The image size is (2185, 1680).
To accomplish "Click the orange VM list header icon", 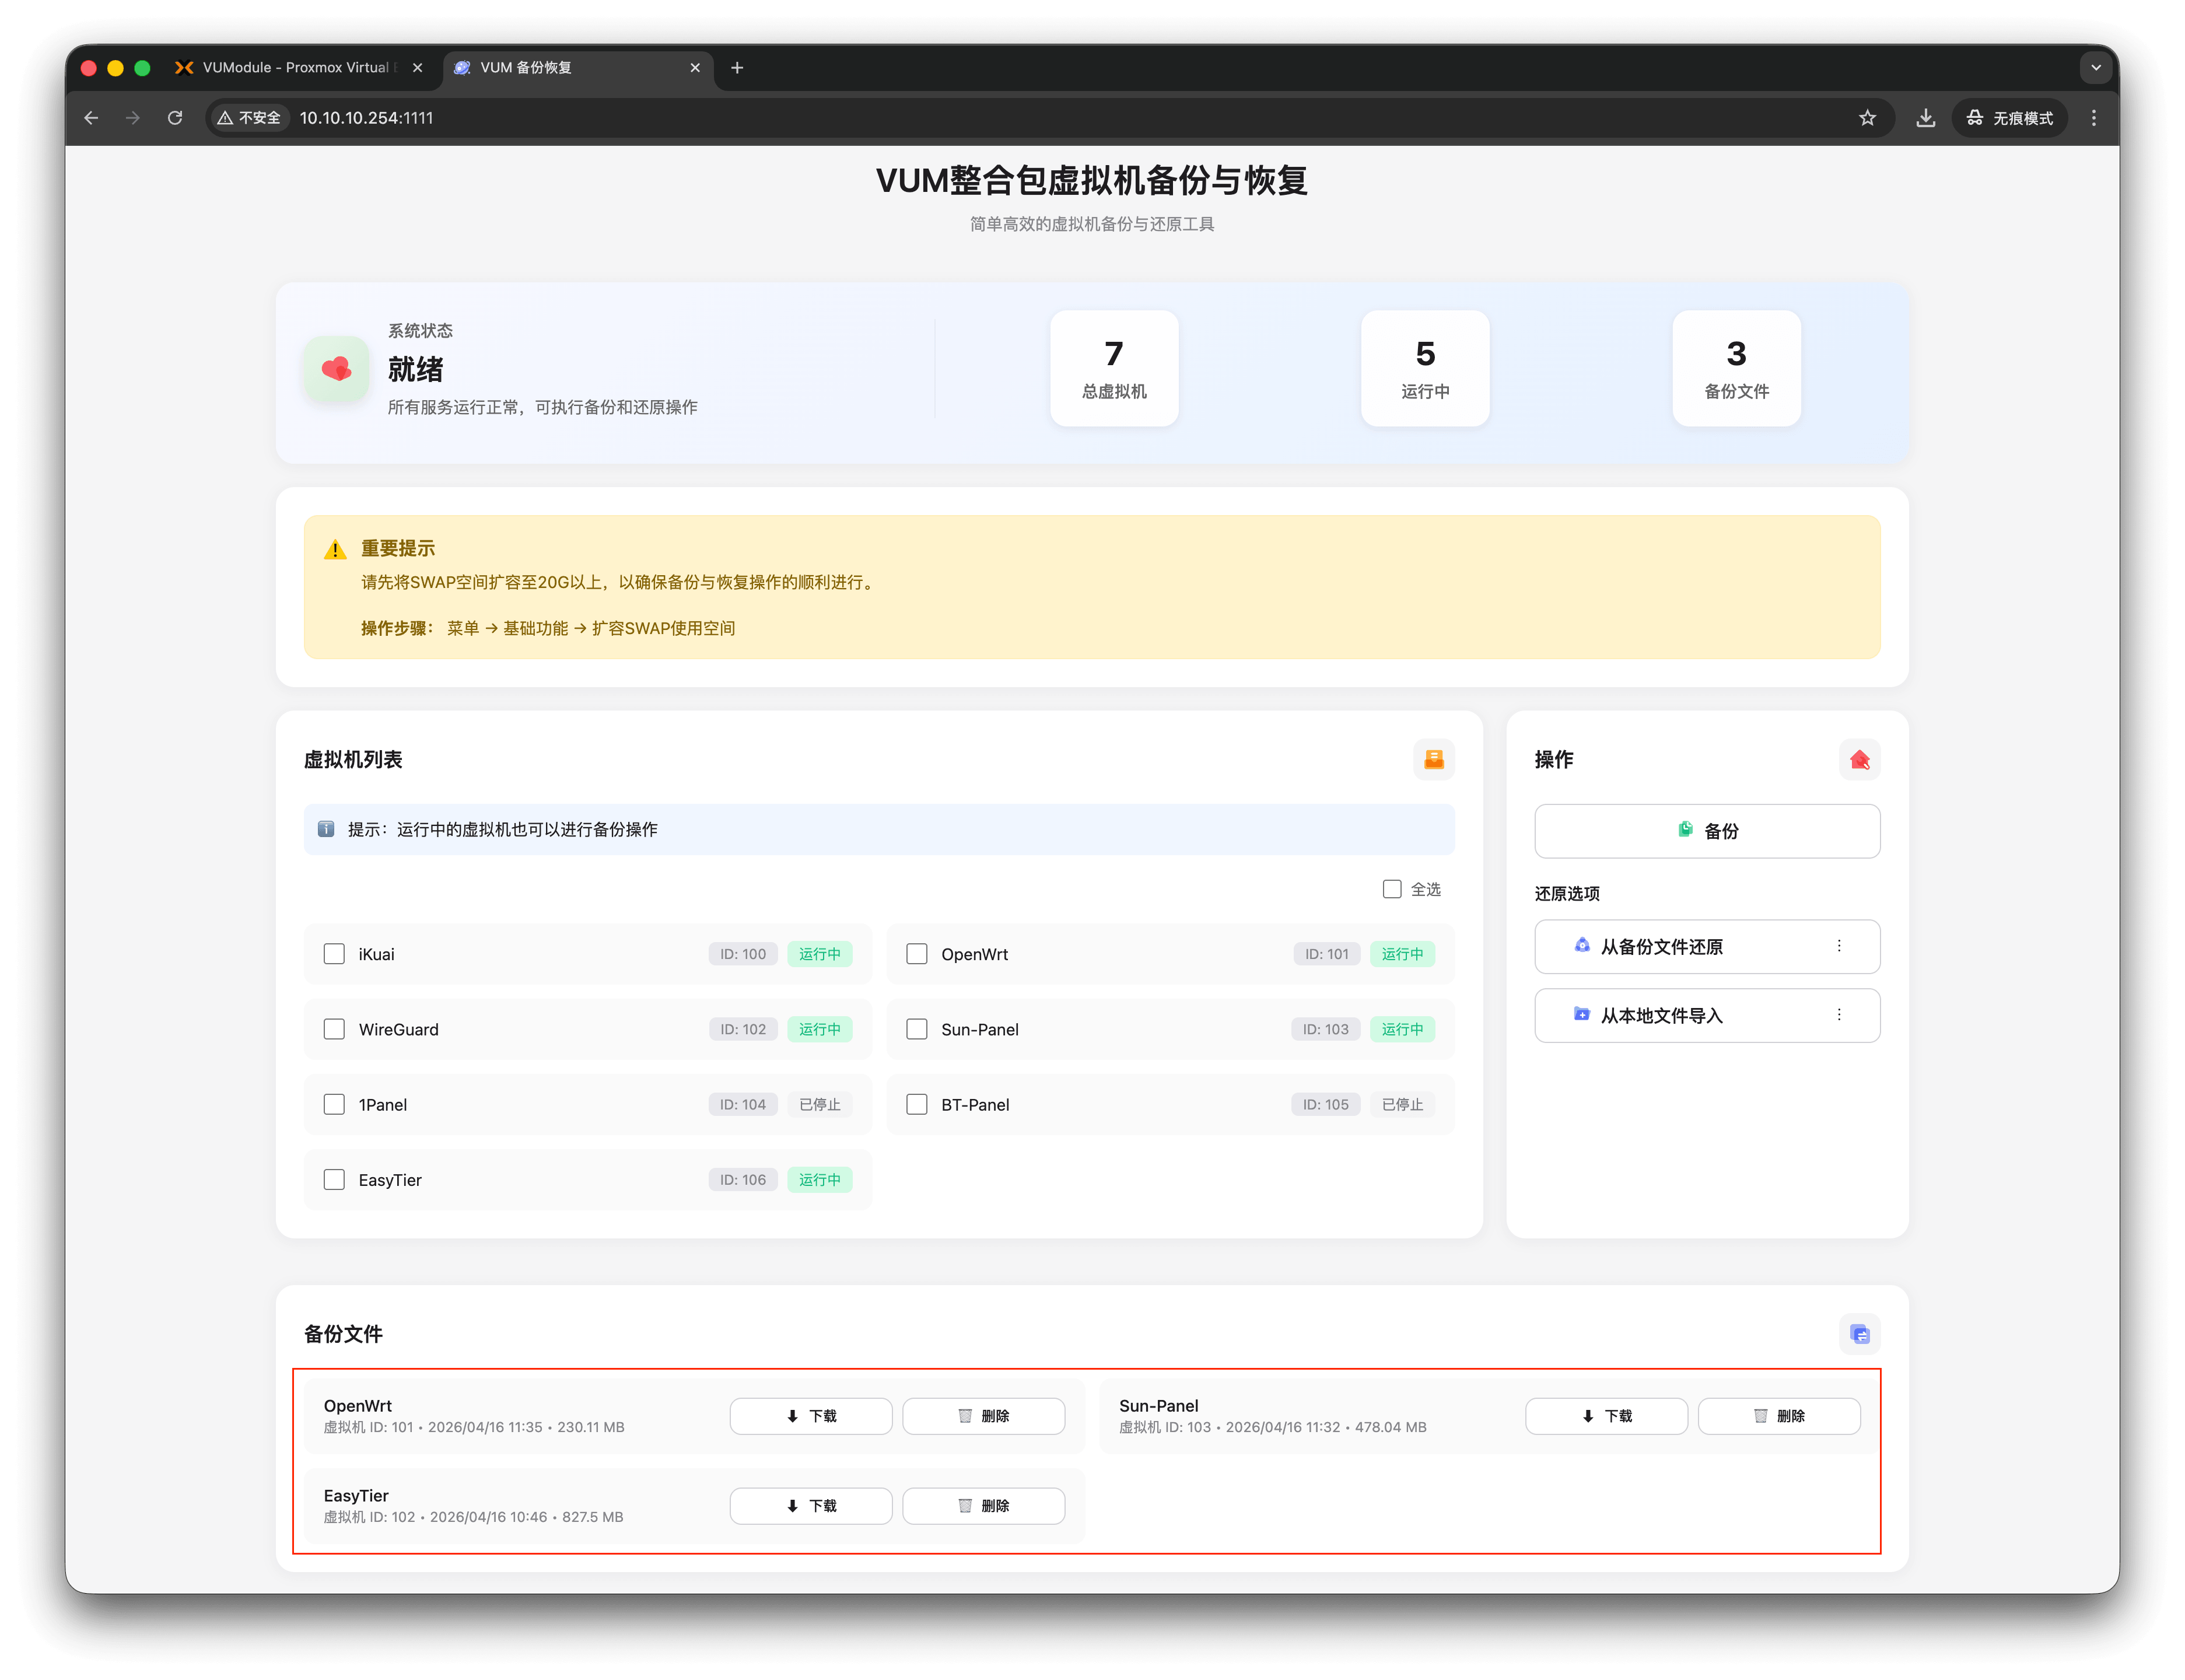I will 1433,759.
